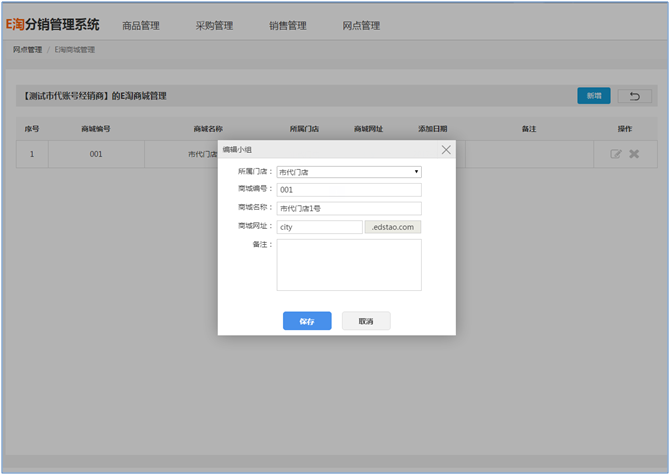
Task: Save the dialog with 保存 button
Action: (x=307, y=321)
